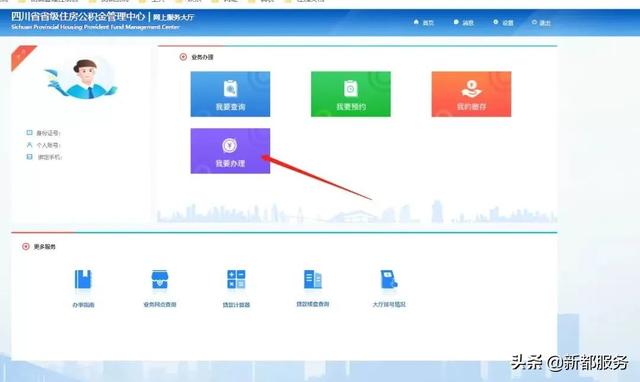Open 设置 settings in header
This screenshot has height=382, width=640.
503,23
